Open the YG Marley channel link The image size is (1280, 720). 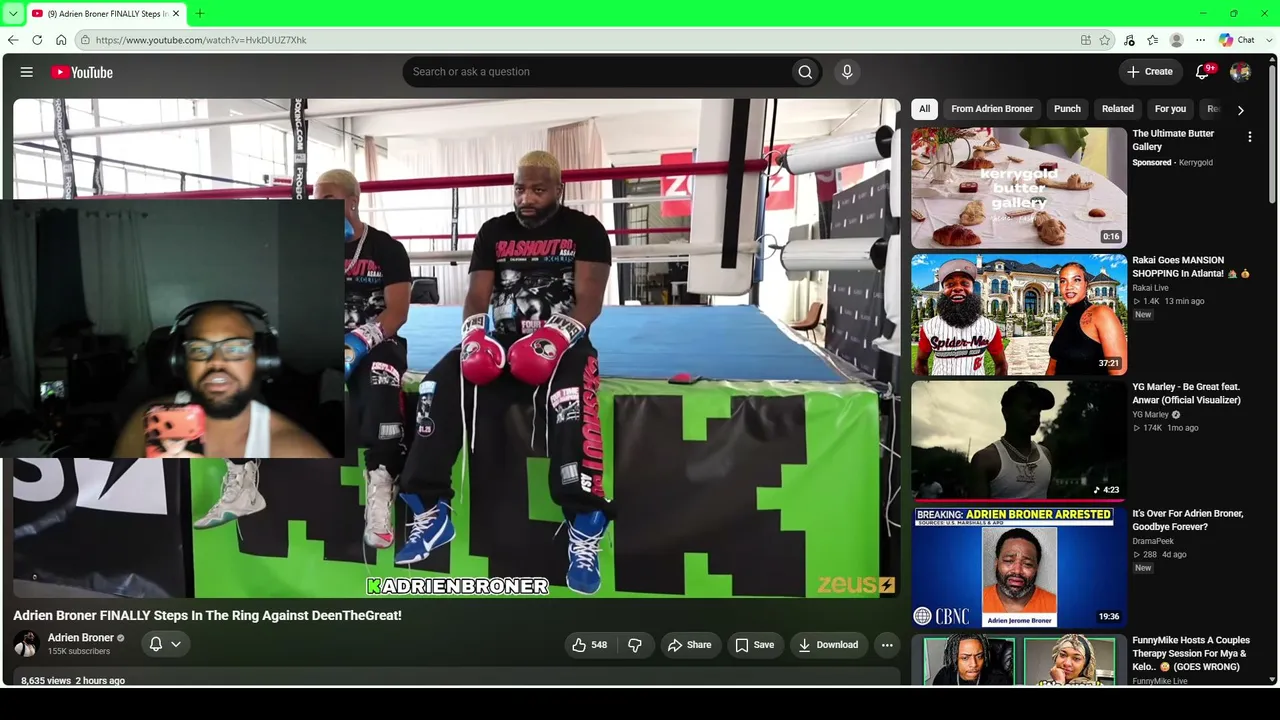(1150, 415)
